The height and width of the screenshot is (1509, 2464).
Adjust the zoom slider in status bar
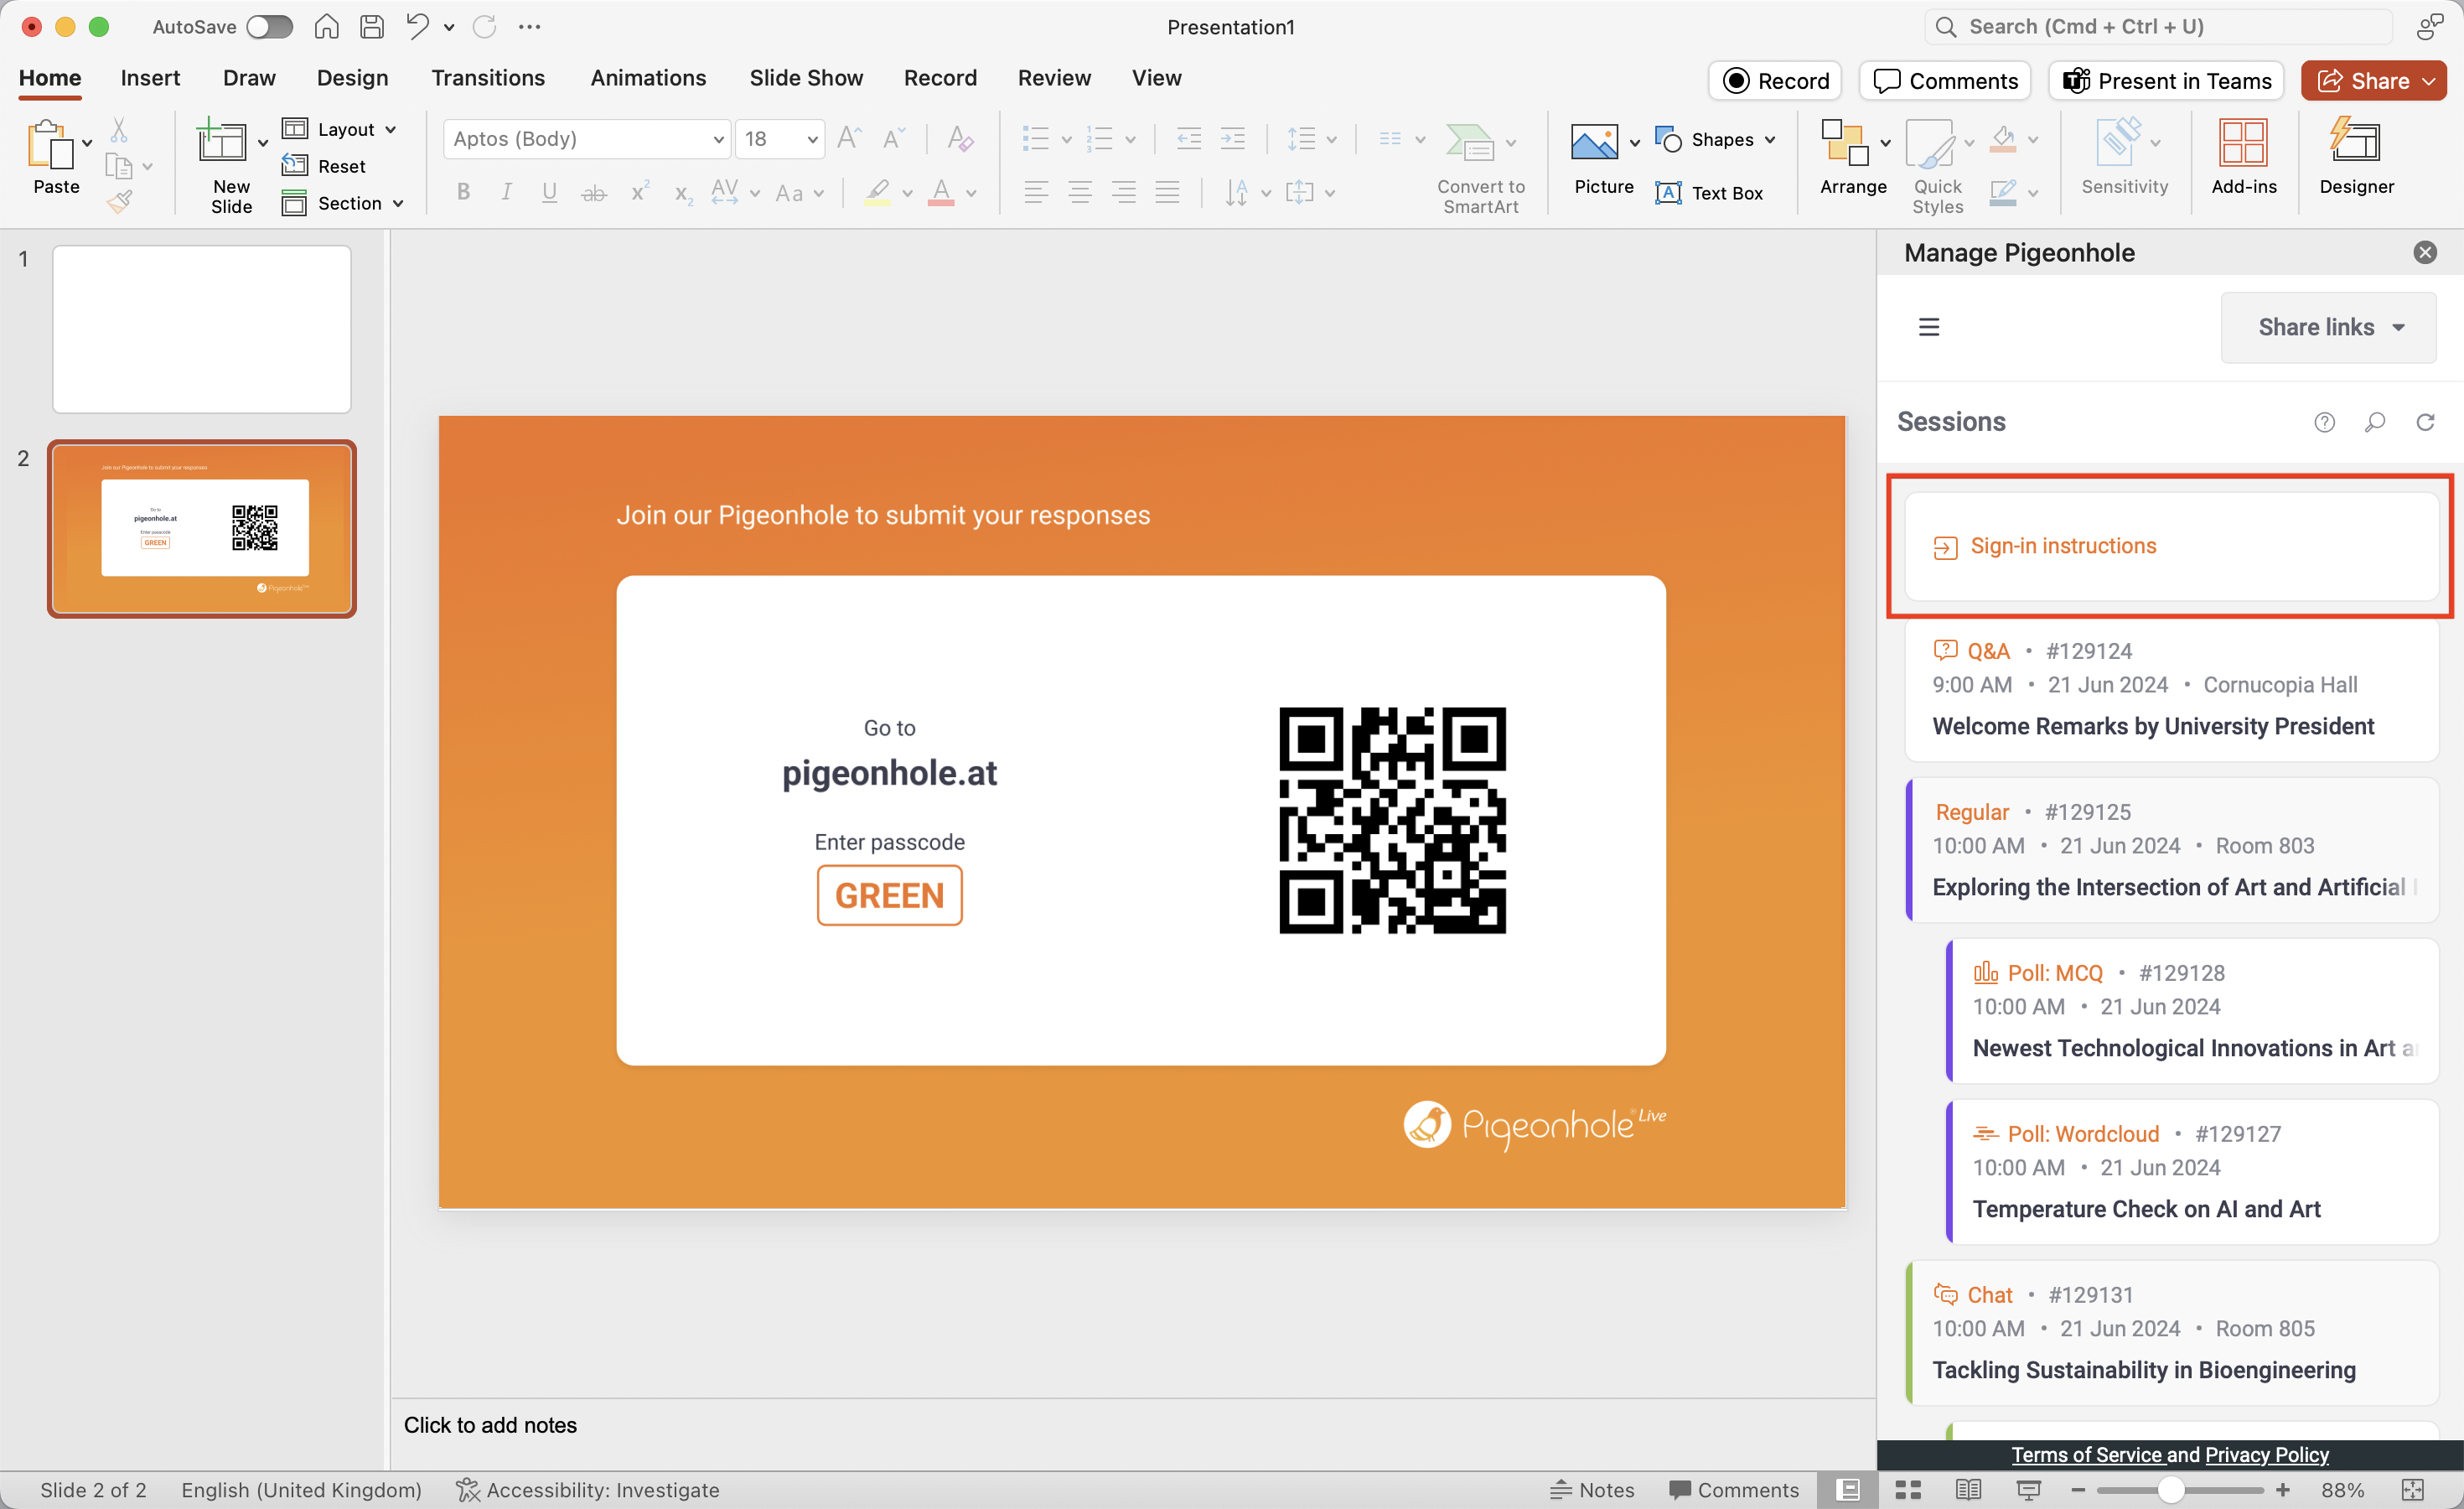pos(2170,1489)
